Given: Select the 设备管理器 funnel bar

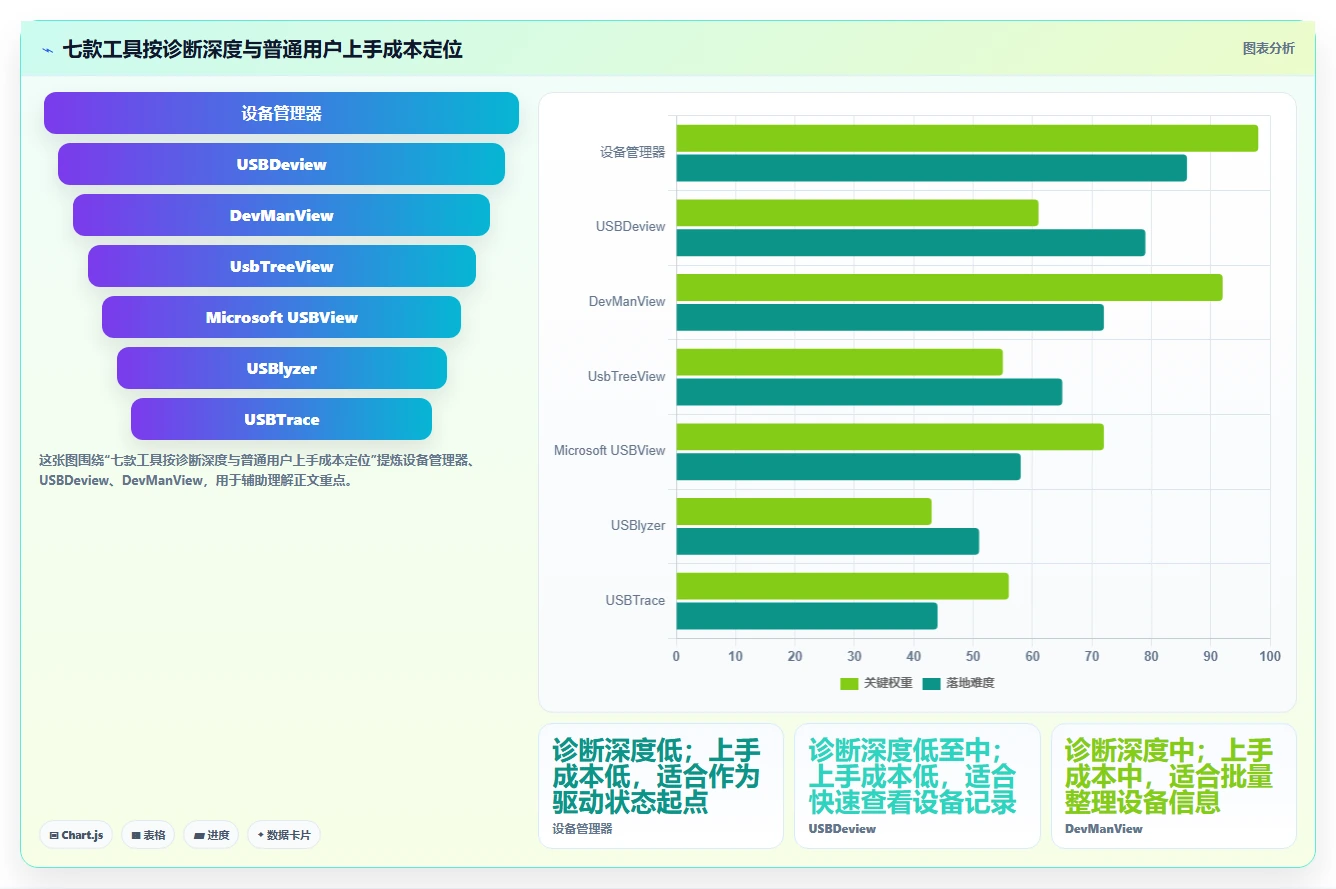Looking at the screenshot, I should 281,113.
